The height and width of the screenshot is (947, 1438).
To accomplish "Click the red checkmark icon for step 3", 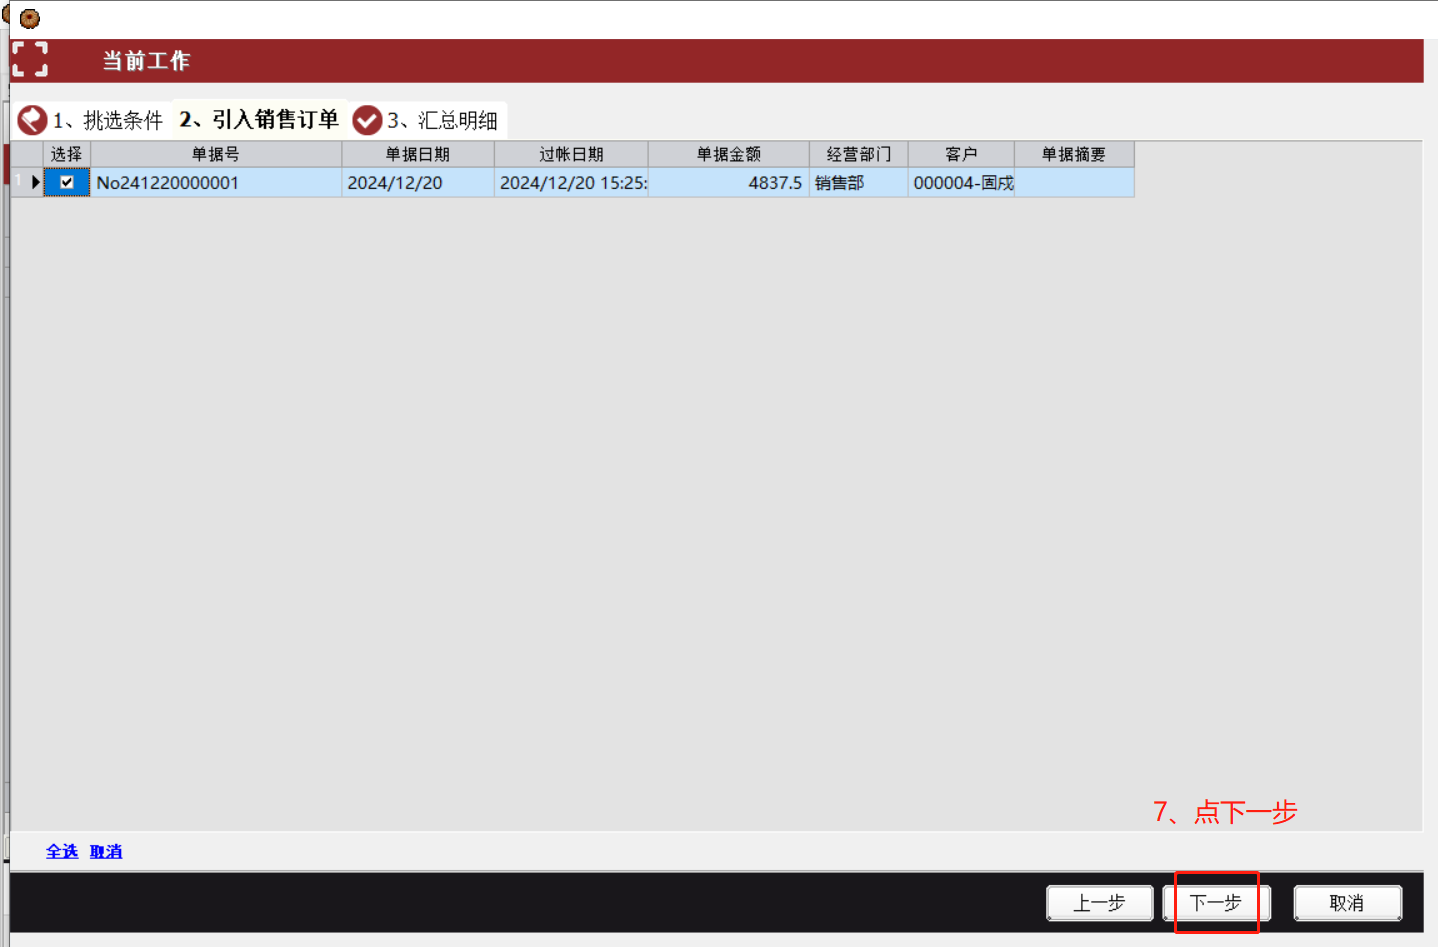I will click(x=367, y=120).
